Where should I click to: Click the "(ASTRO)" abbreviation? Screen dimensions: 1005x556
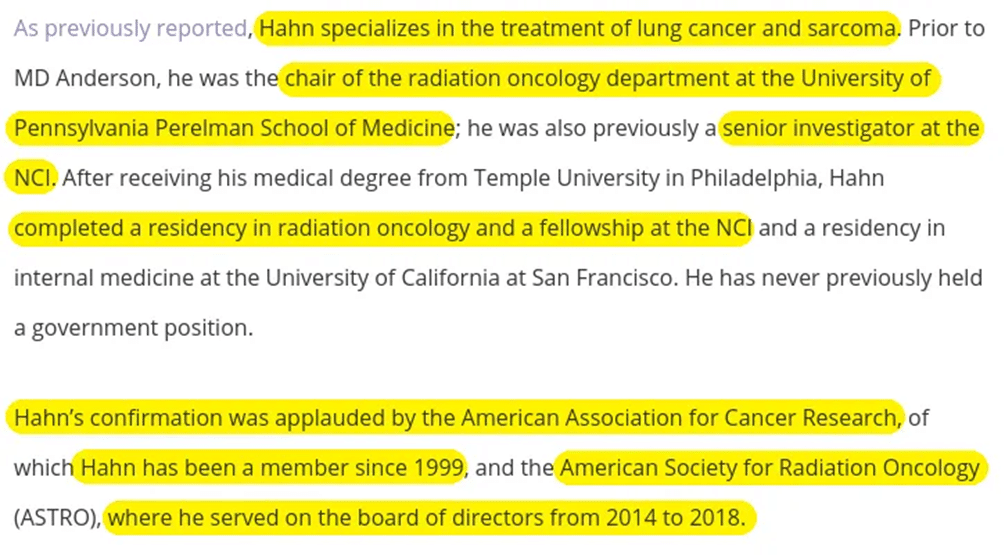(x=55, y=518)
